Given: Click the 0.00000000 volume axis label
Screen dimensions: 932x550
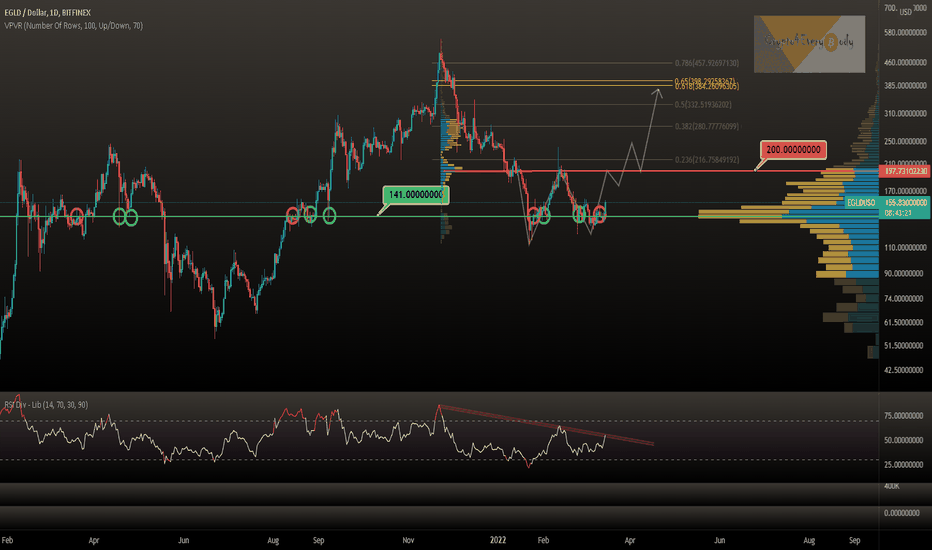Looking at the screenshot, I should coord(902,513).
